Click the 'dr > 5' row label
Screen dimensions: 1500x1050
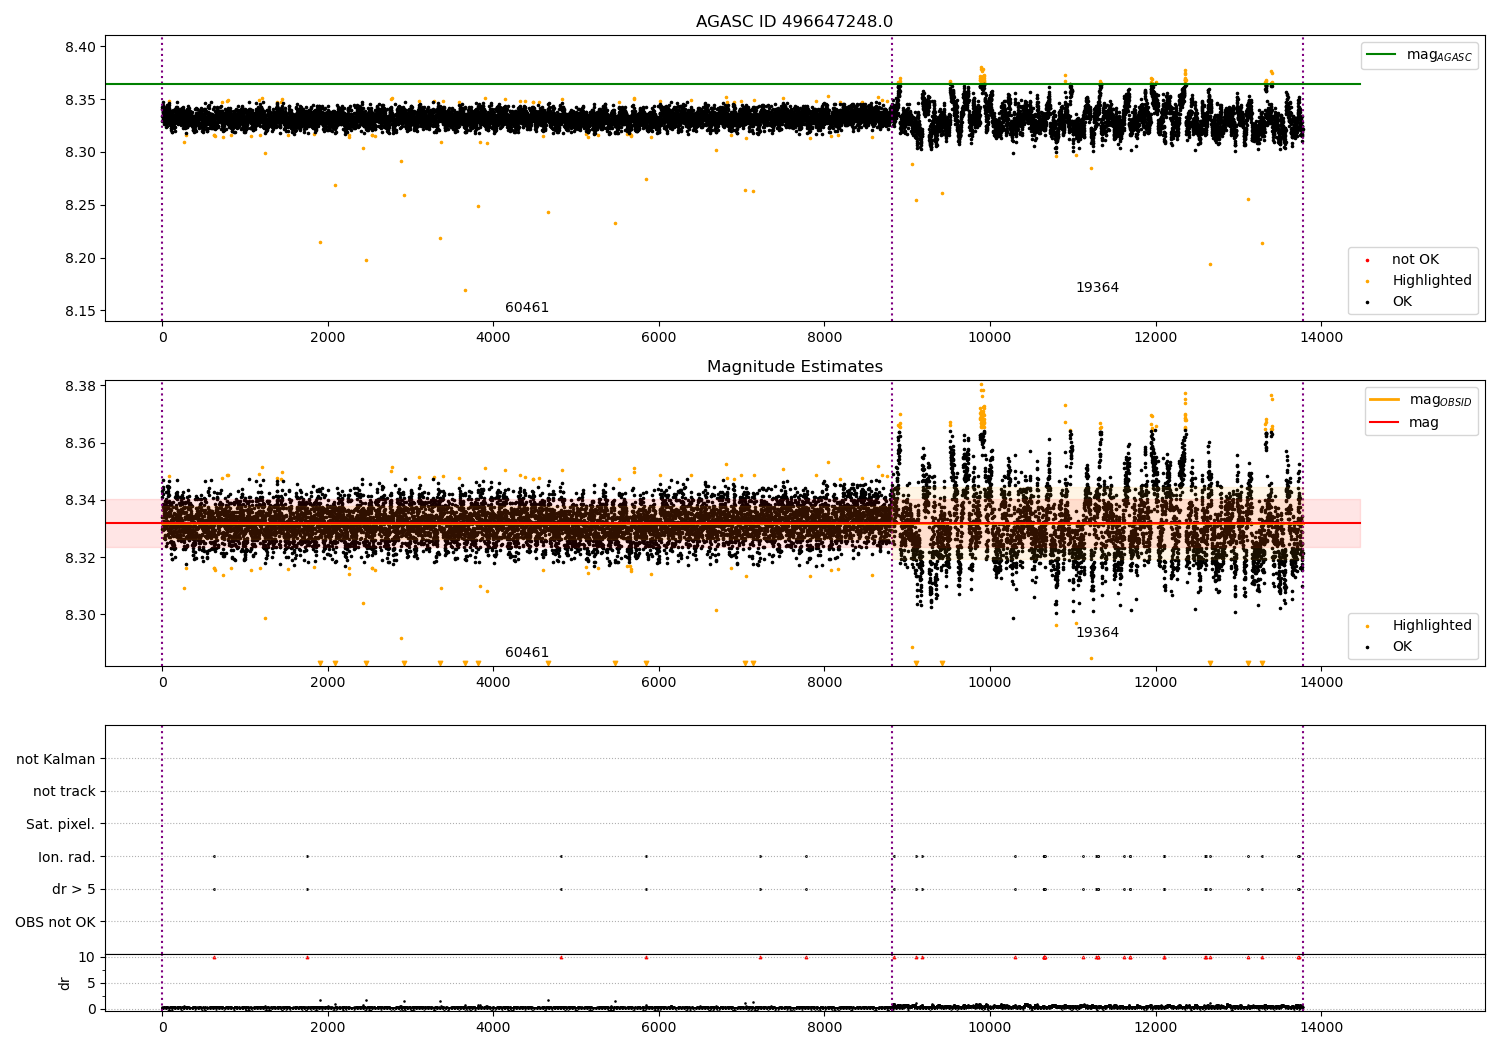click(x=74, y=889)
